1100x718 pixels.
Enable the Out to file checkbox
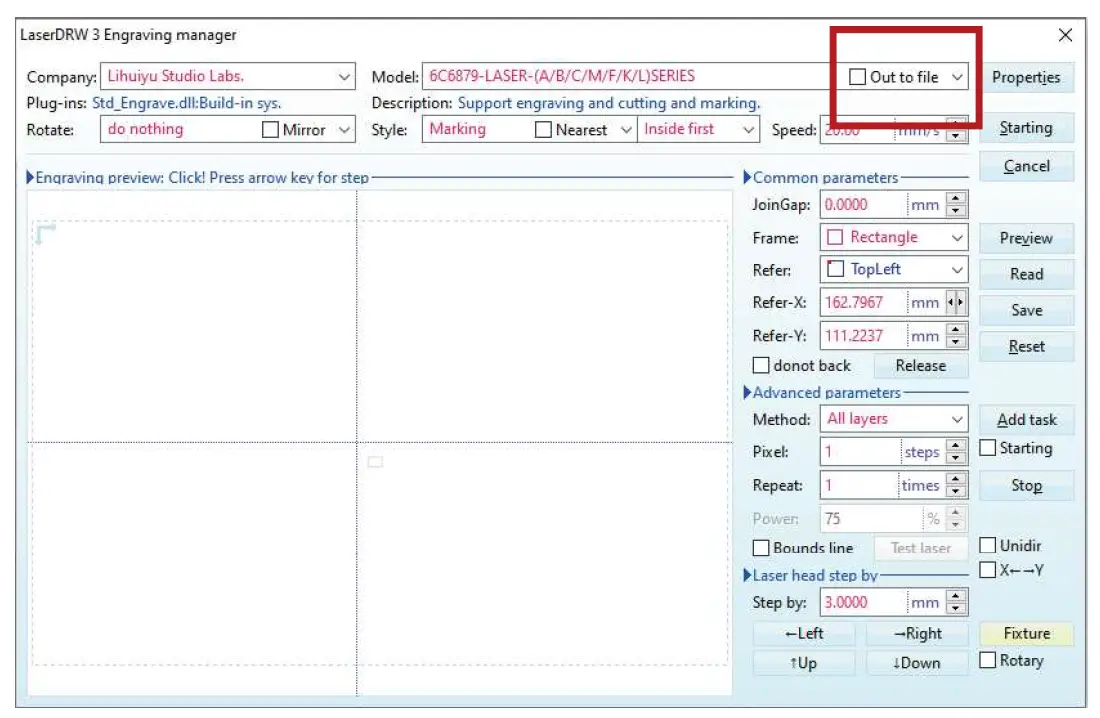(x=857, y=77)
